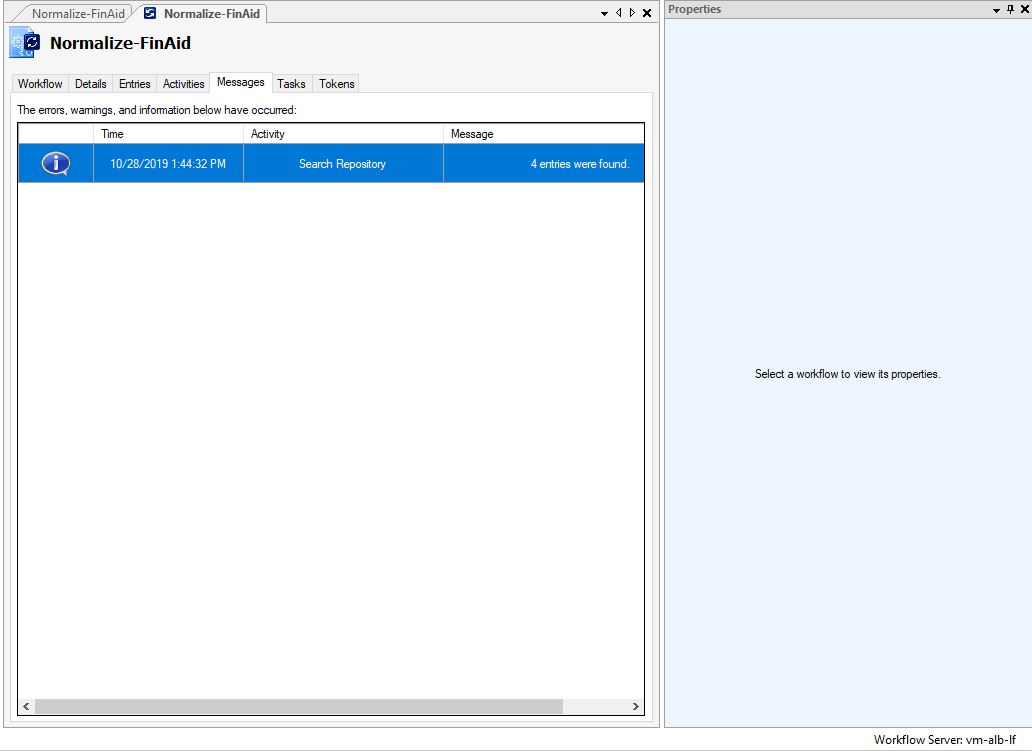Open the Details tab

[90, 84]
